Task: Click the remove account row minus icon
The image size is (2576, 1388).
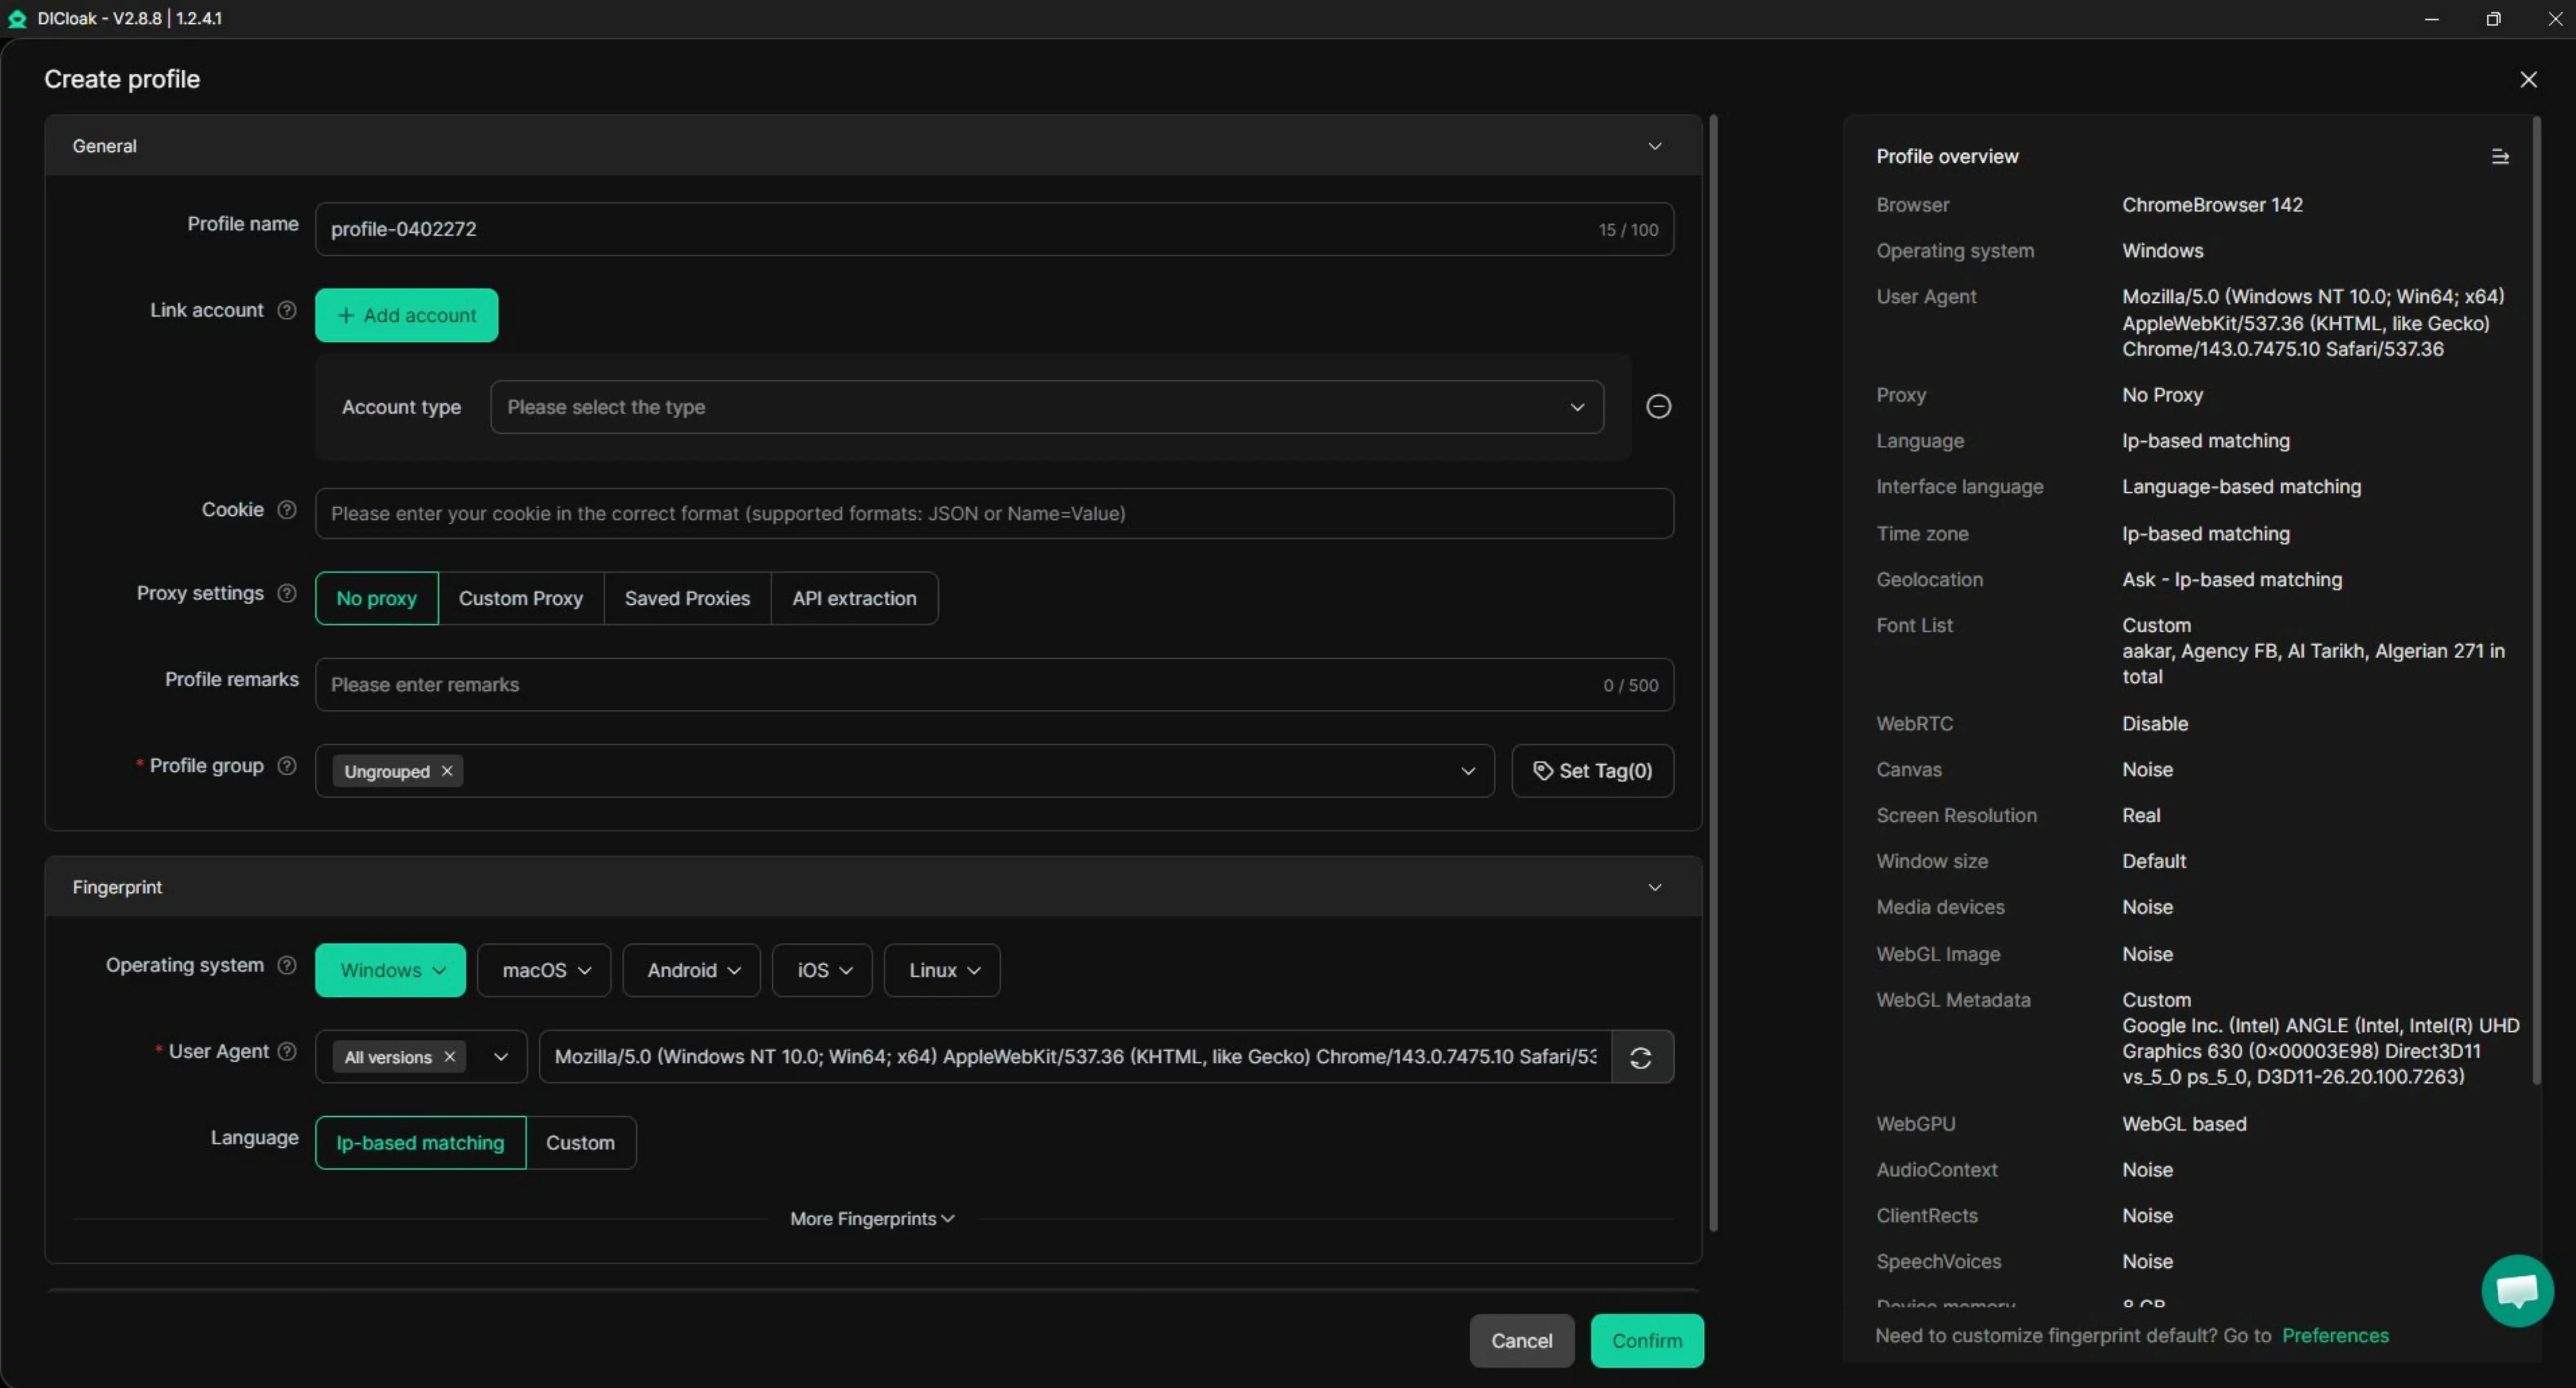Action: click(x=1658, y=406)
